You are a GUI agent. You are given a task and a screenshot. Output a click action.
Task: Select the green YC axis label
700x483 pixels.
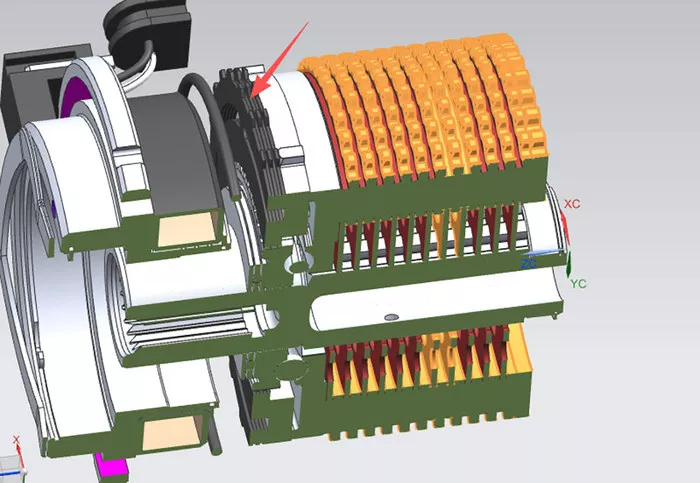point(578,283)
